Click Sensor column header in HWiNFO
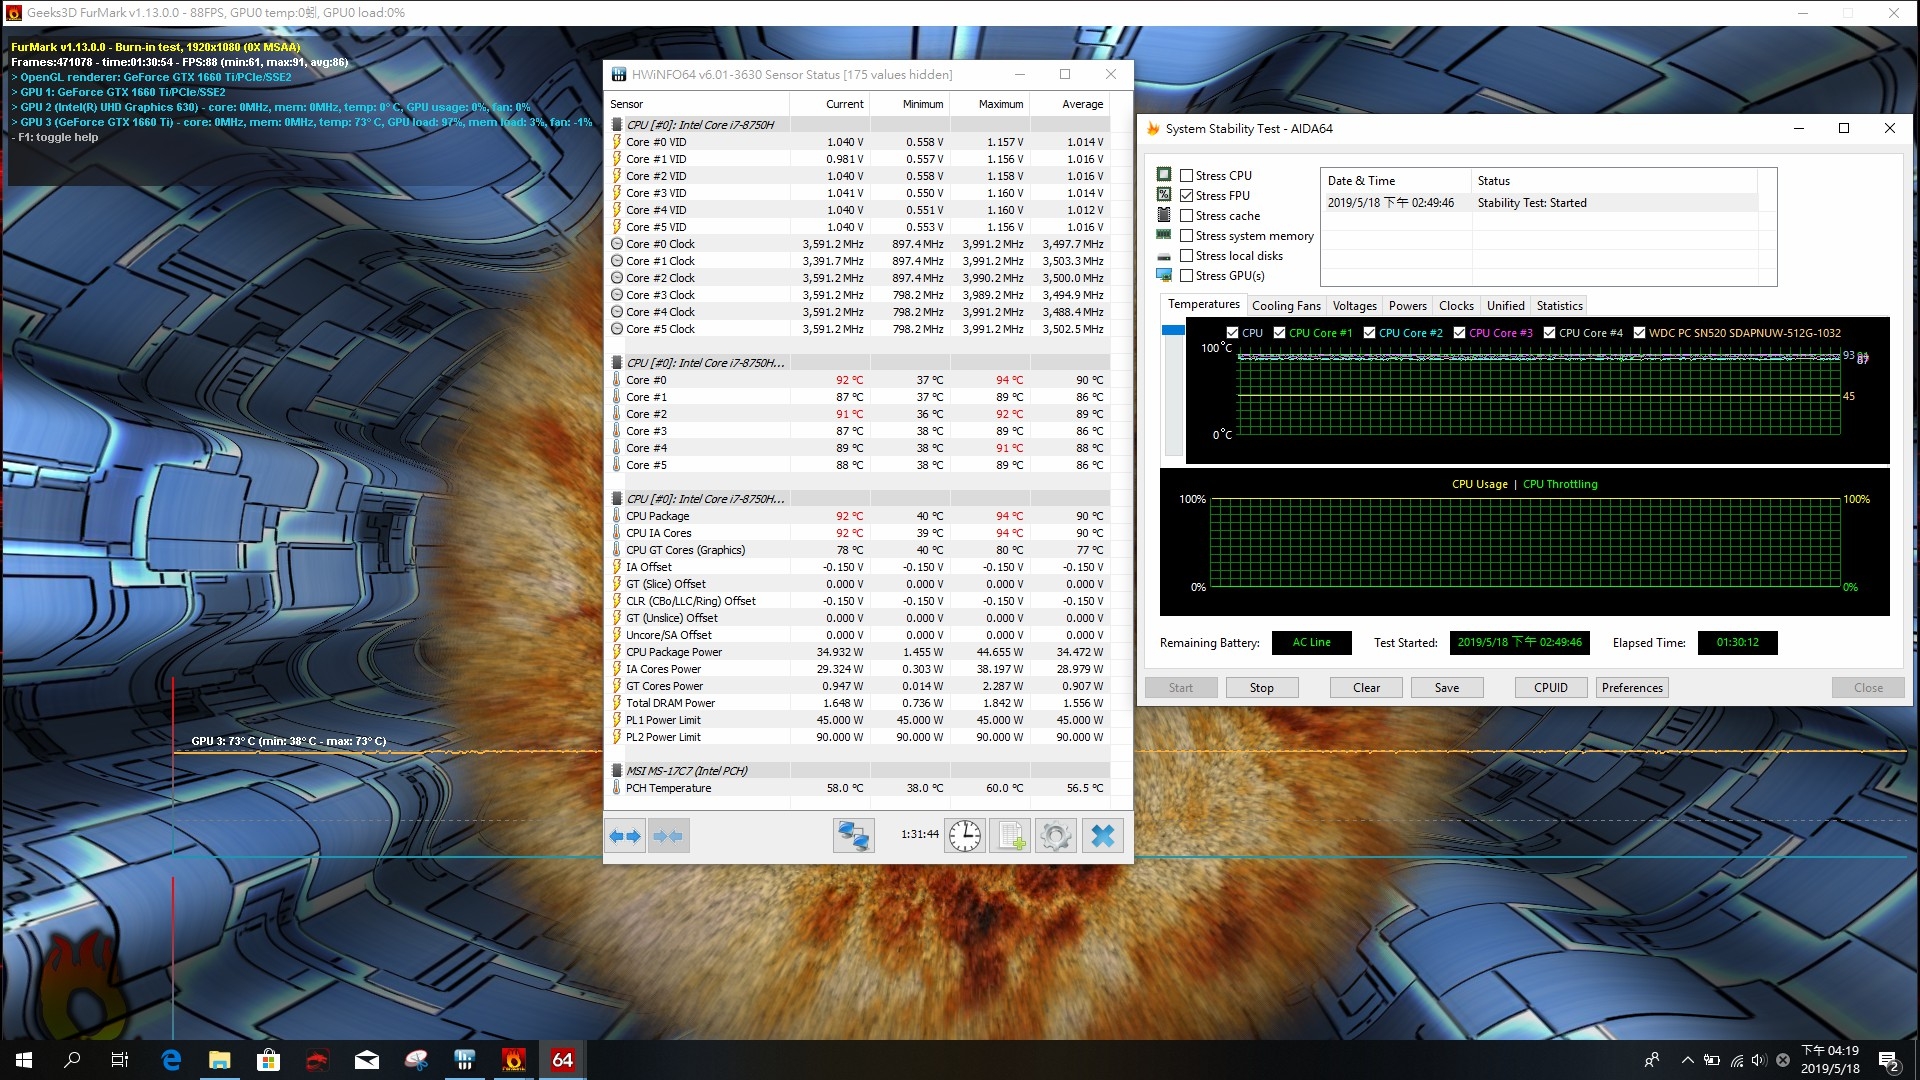This screenshot has width=1920, height=1080. [698, 104]
